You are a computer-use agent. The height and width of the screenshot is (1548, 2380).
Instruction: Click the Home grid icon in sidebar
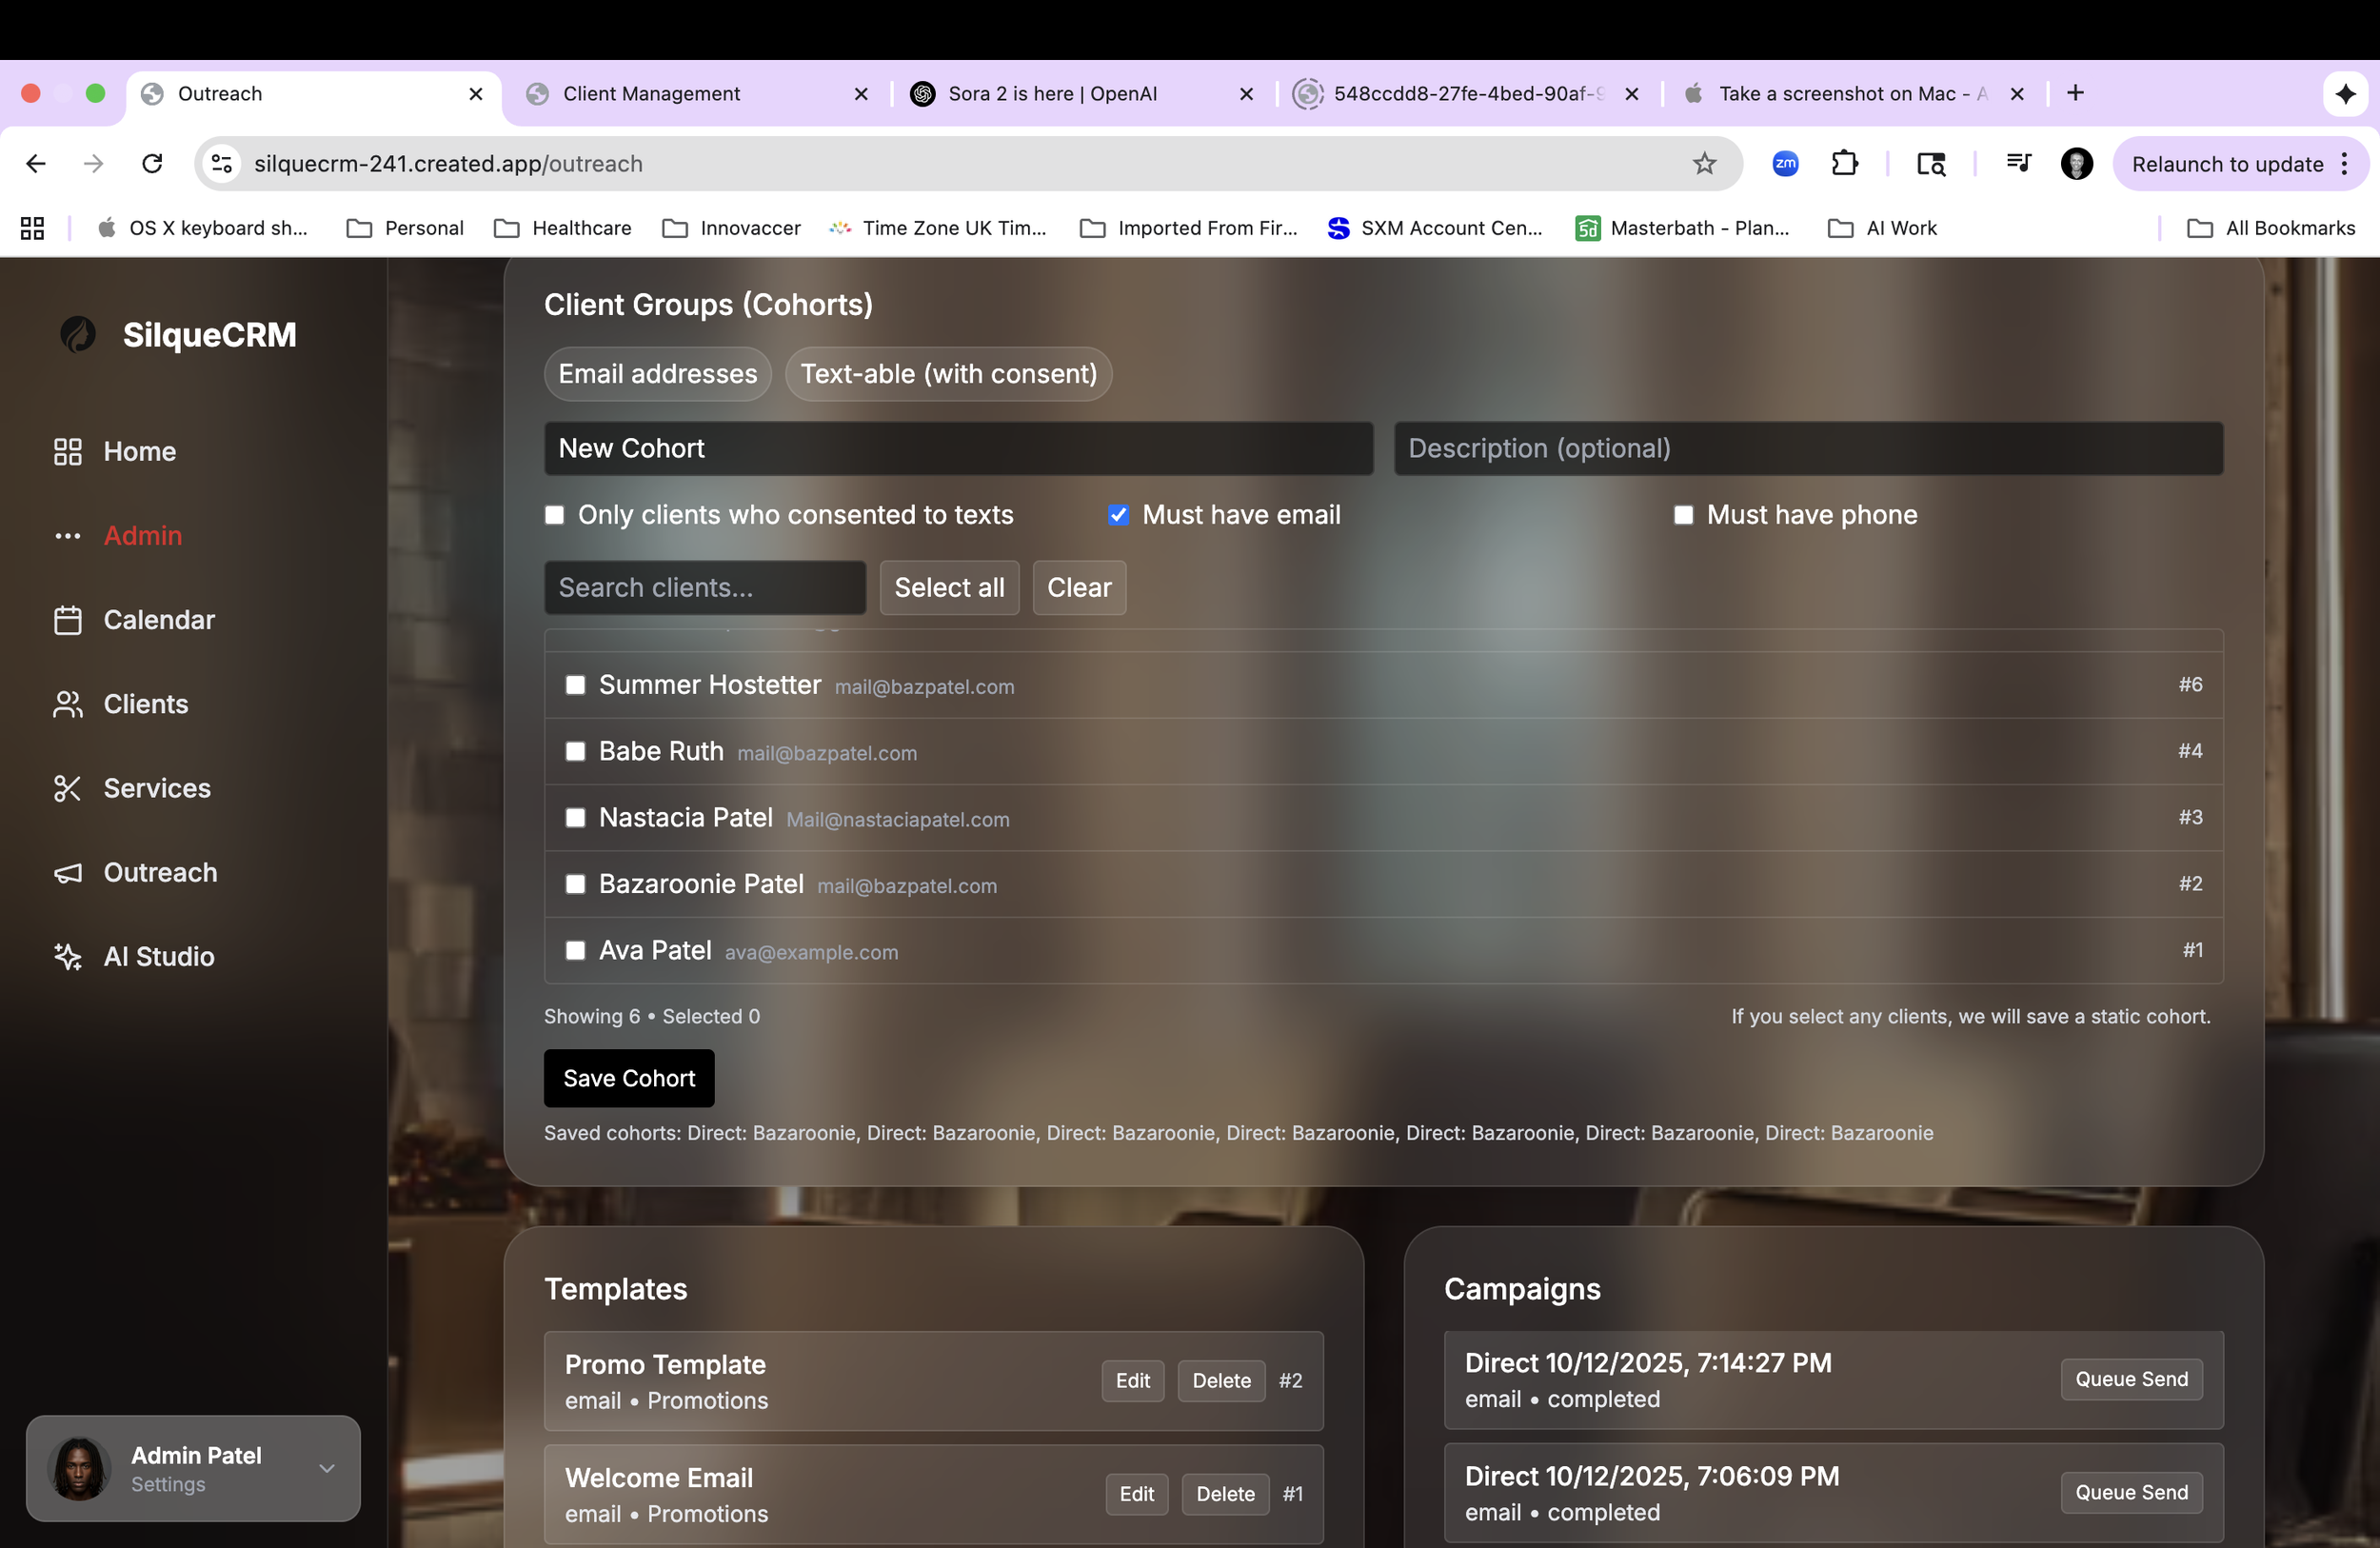pos(67,452)
